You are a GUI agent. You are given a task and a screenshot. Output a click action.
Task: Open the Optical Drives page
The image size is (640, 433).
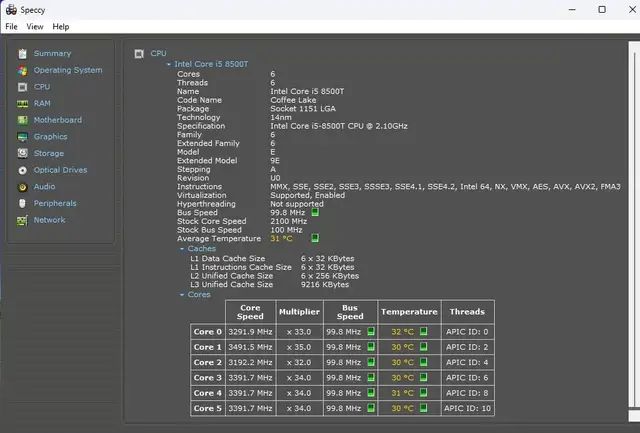(60, 170)
